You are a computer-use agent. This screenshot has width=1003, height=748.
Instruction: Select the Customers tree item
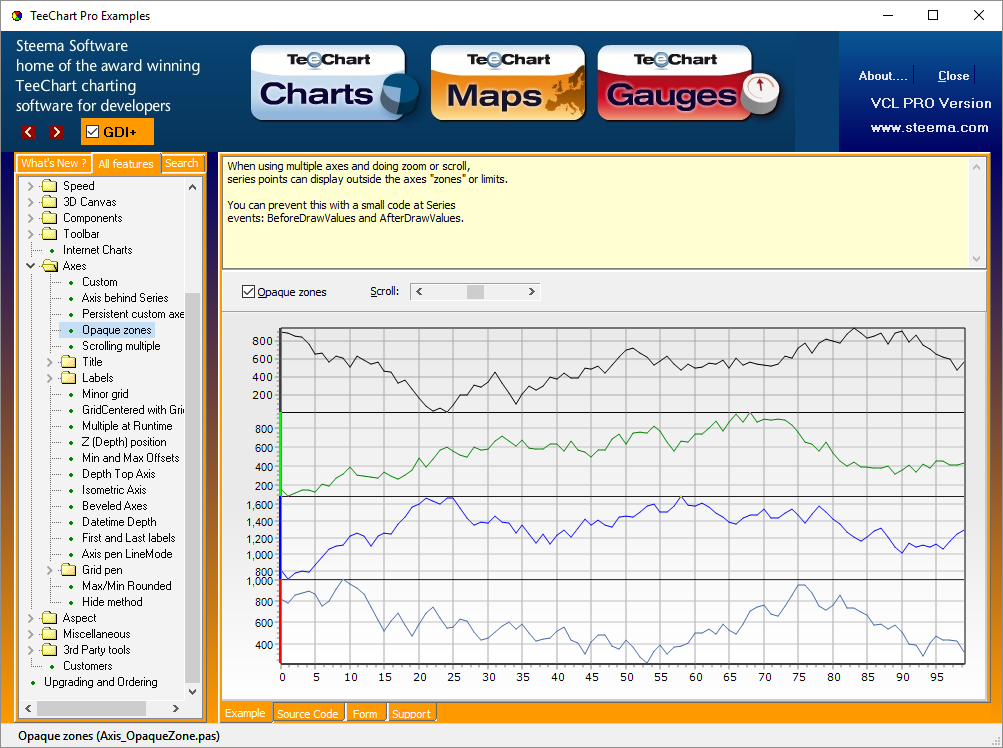tap(88, 665)
